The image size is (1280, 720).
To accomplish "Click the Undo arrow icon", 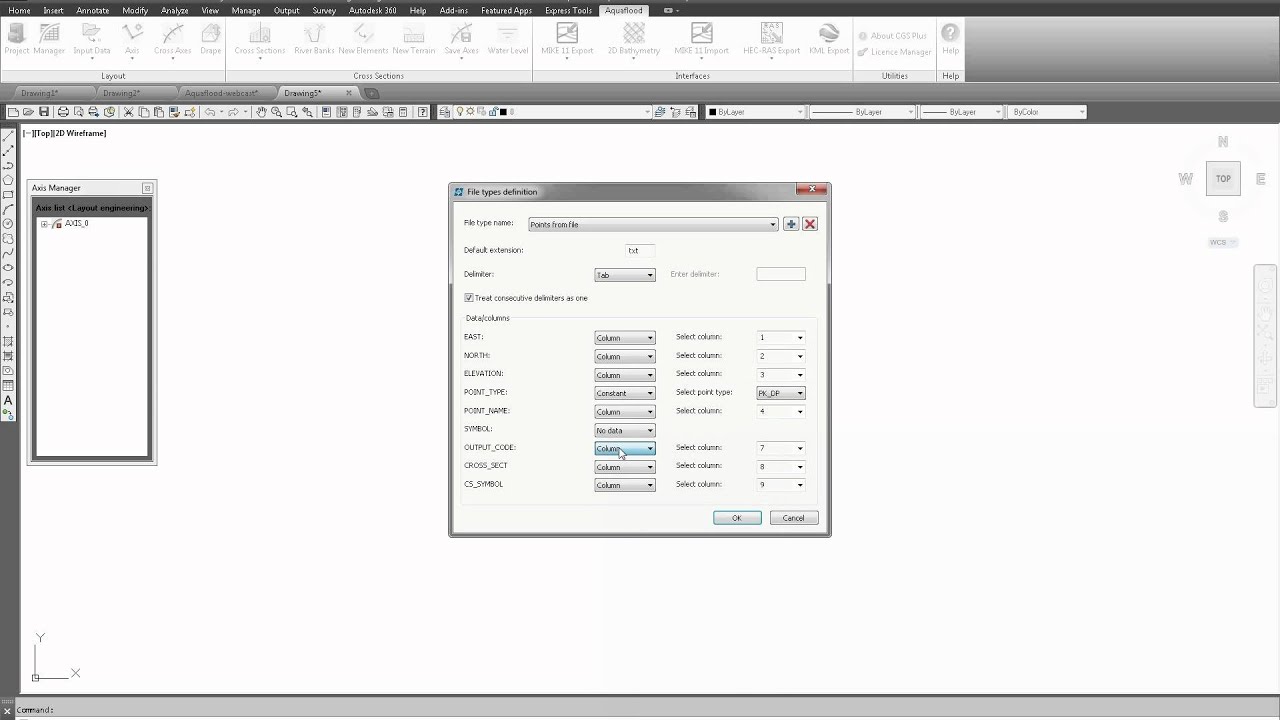I will point(210,112).
